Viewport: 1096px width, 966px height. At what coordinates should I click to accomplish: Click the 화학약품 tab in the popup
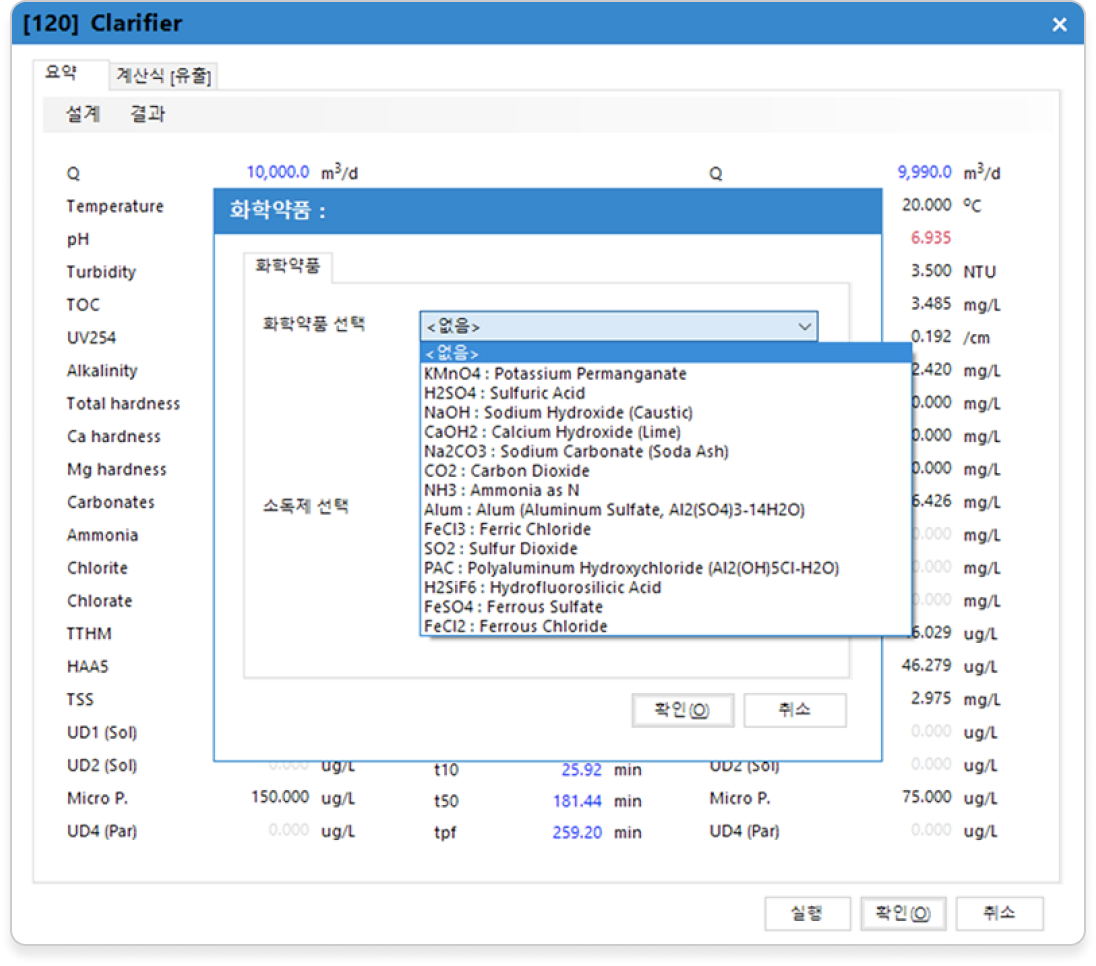tap(288, 267)
